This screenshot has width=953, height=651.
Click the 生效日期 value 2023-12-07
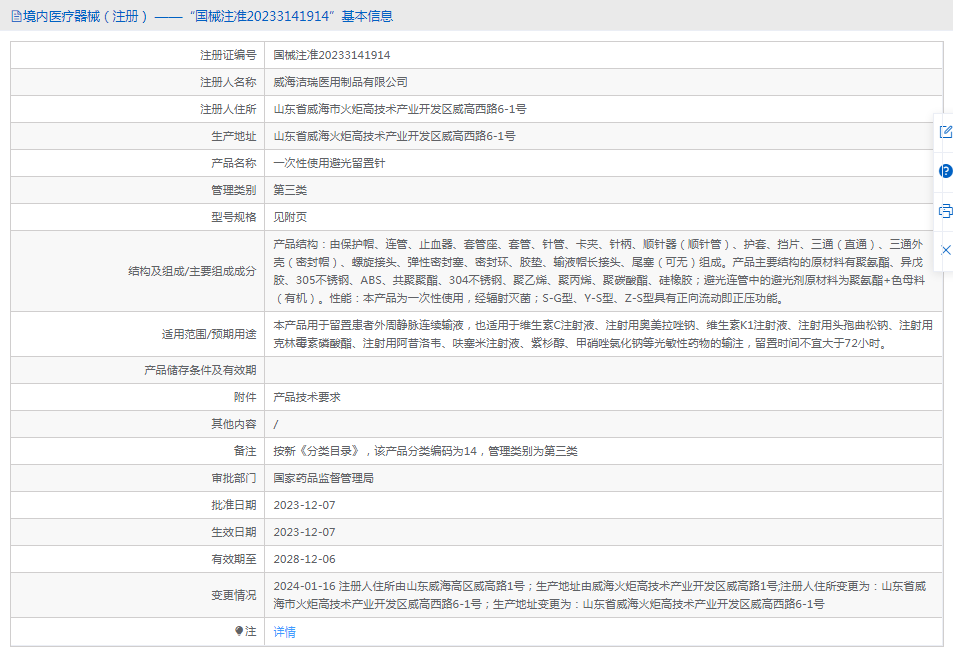tap(304, 532)
